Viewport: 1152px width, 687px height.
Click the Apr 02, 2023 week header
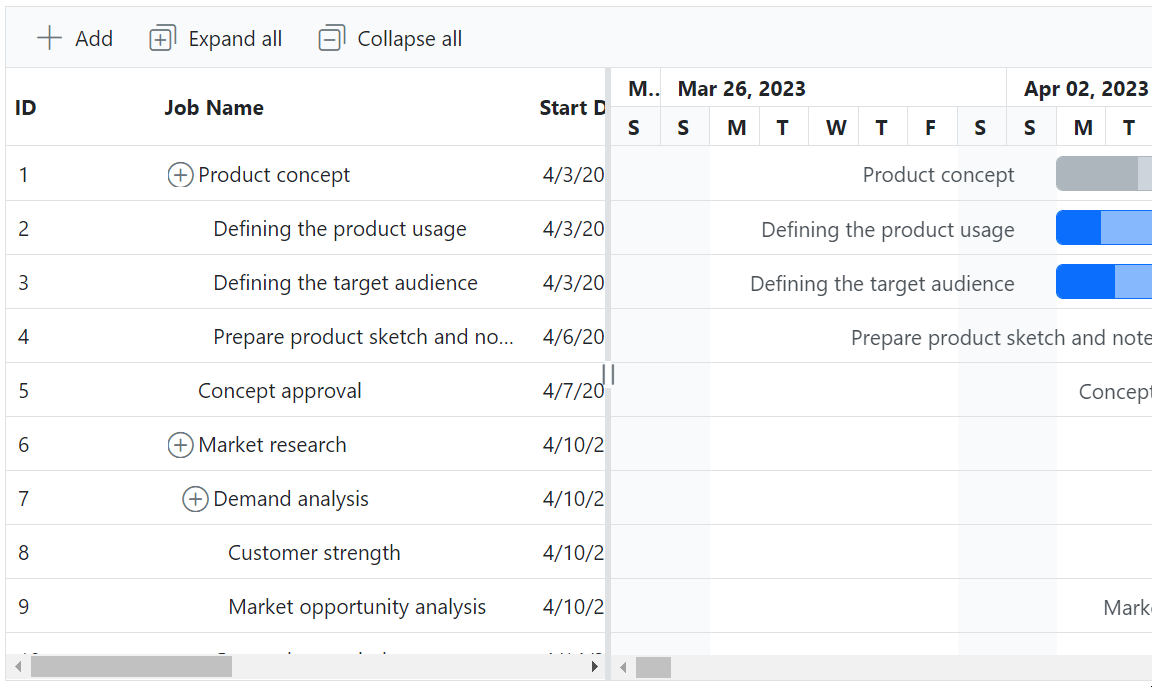point(1085,89)
